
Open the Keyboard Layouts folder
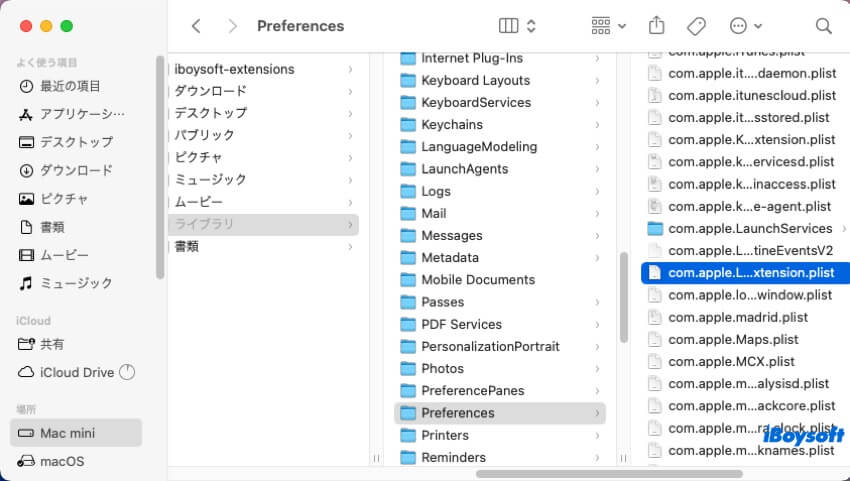point(500,80)
